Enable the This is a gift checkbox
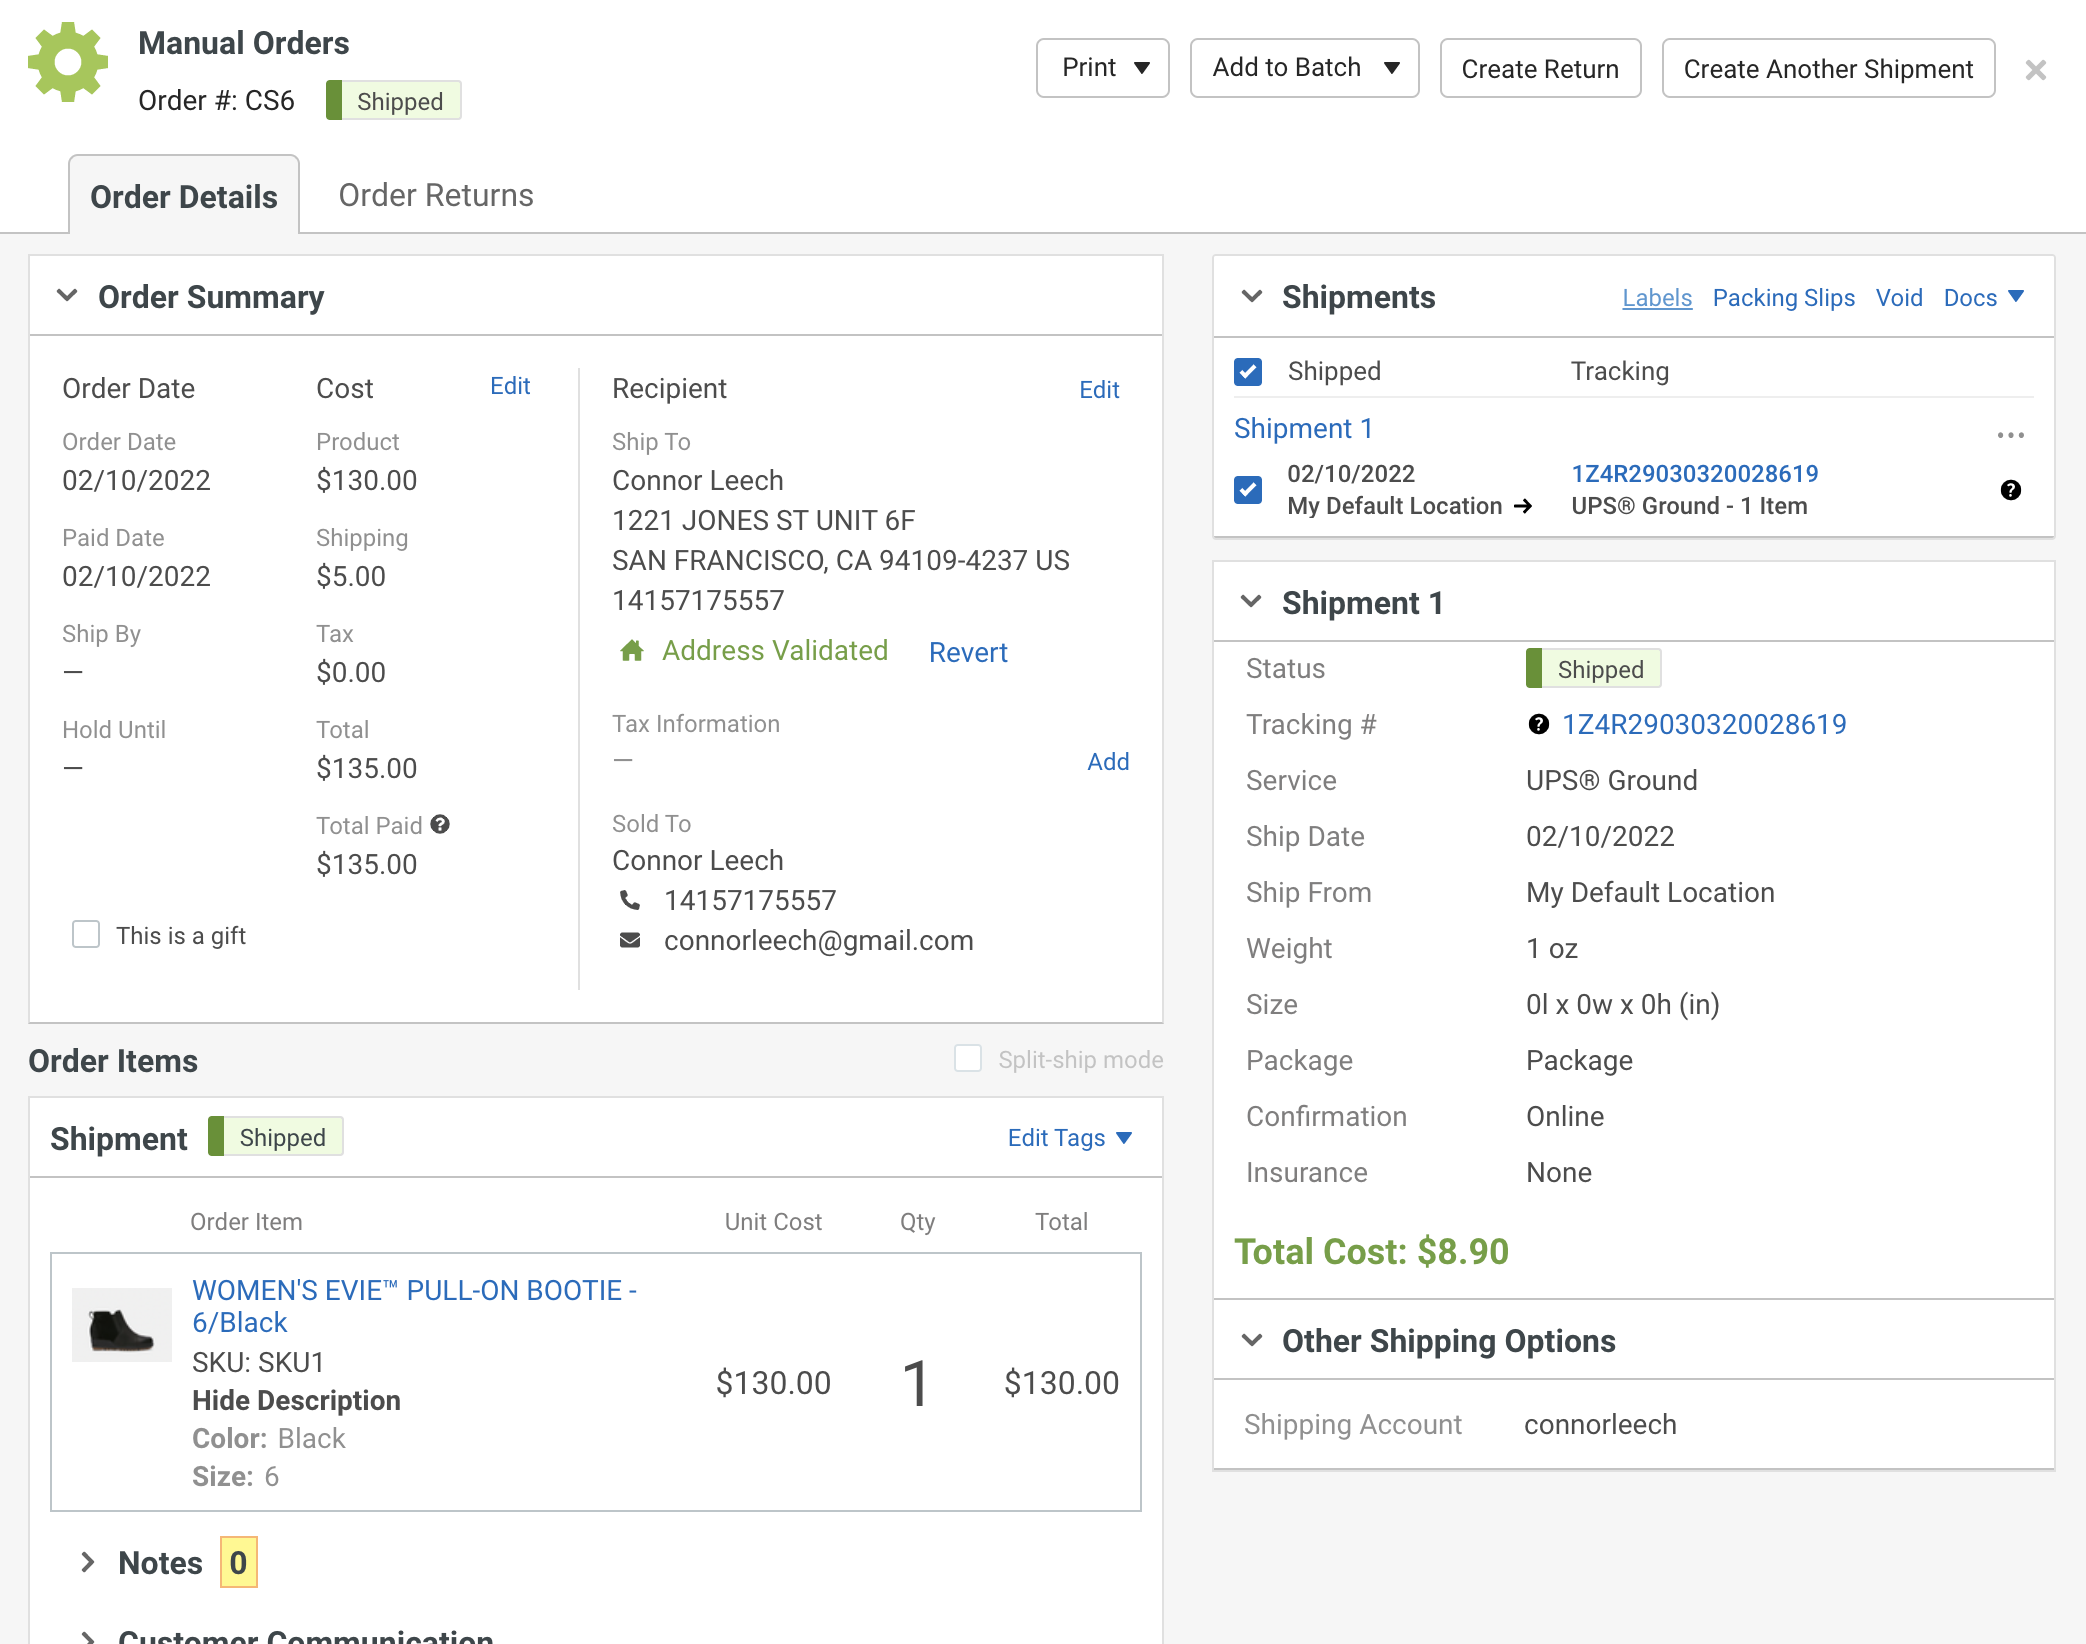2086x1644 pixels. [86, 934]
